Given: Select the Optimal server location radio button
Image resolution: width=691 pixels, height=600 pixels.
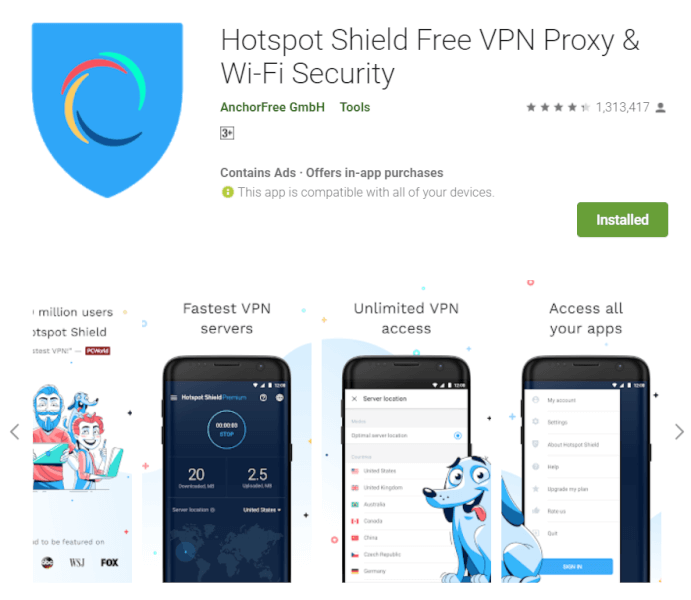Looking at the screenshot, I should 457,436.
